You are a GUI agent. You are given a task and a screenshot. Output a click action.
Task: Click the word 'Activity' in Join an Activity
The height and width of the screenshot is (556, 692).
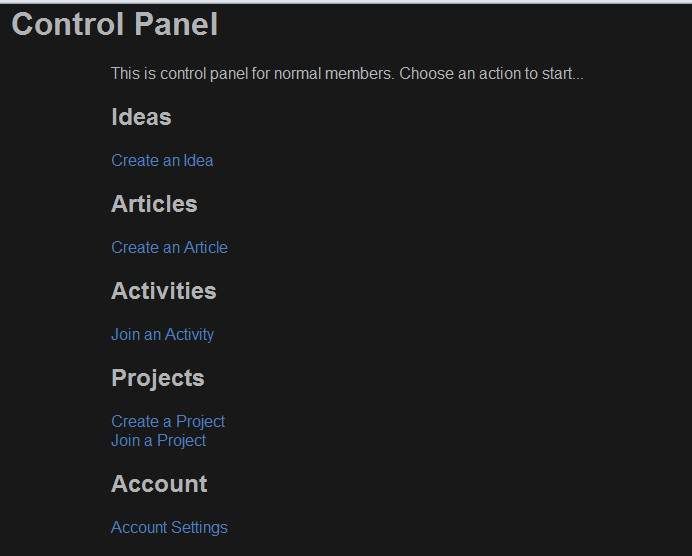(x=189, y=335)
